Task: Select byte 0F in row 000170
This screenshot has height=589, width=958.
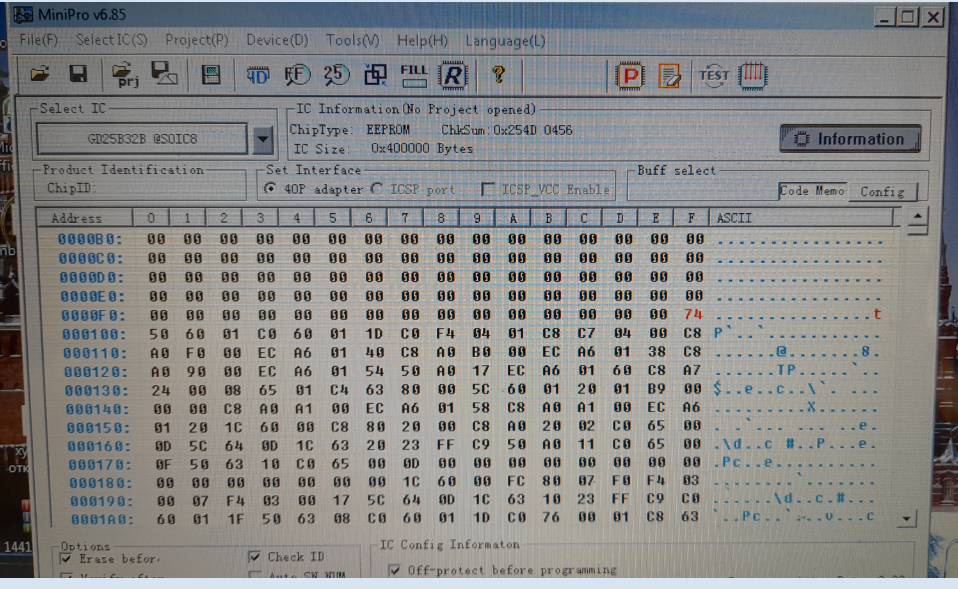Action: point(163,464)
